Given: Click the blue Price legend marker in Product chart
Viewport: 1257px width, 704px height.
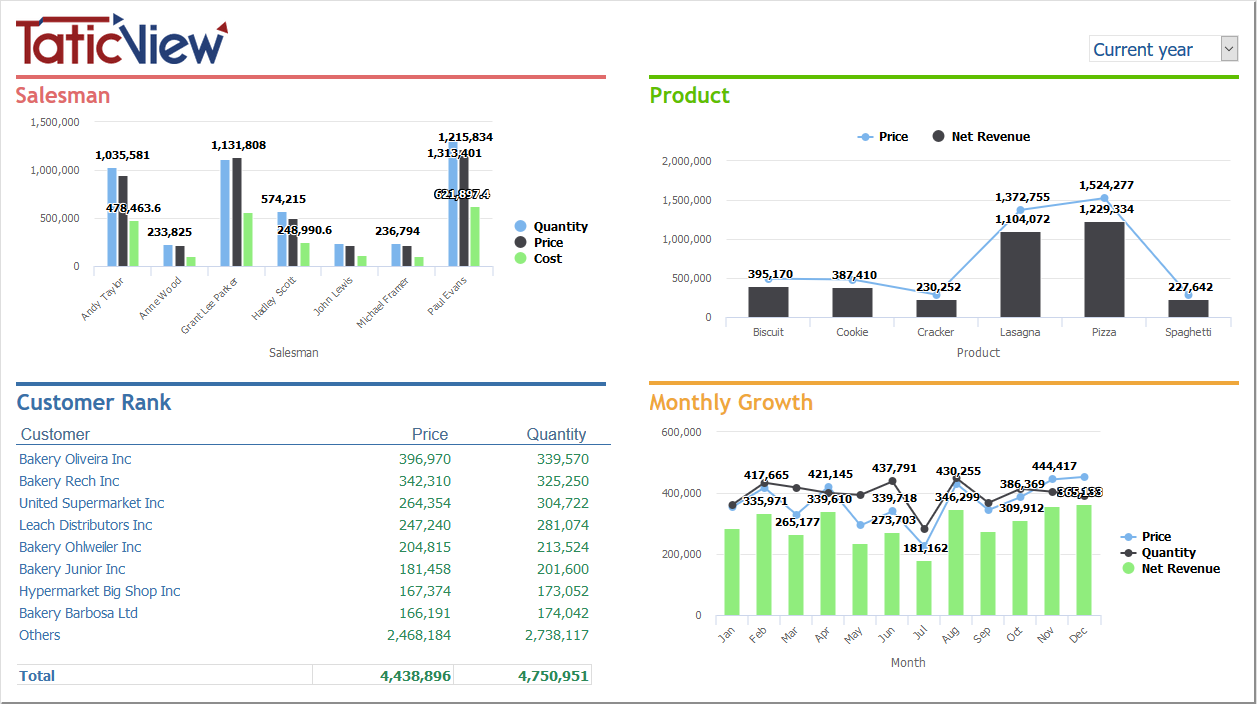Looking at the screenshot, I should coord(865,136).
